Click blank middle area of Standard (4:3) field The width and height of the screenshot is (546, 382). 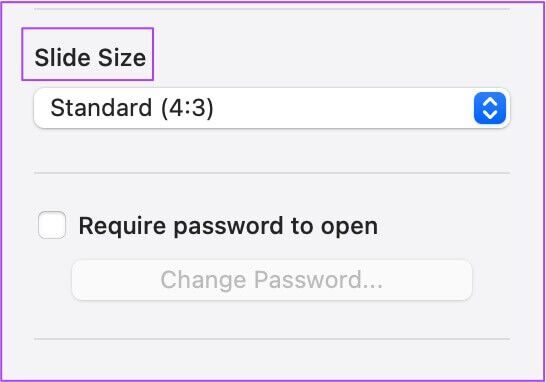[x=343, y=108]
